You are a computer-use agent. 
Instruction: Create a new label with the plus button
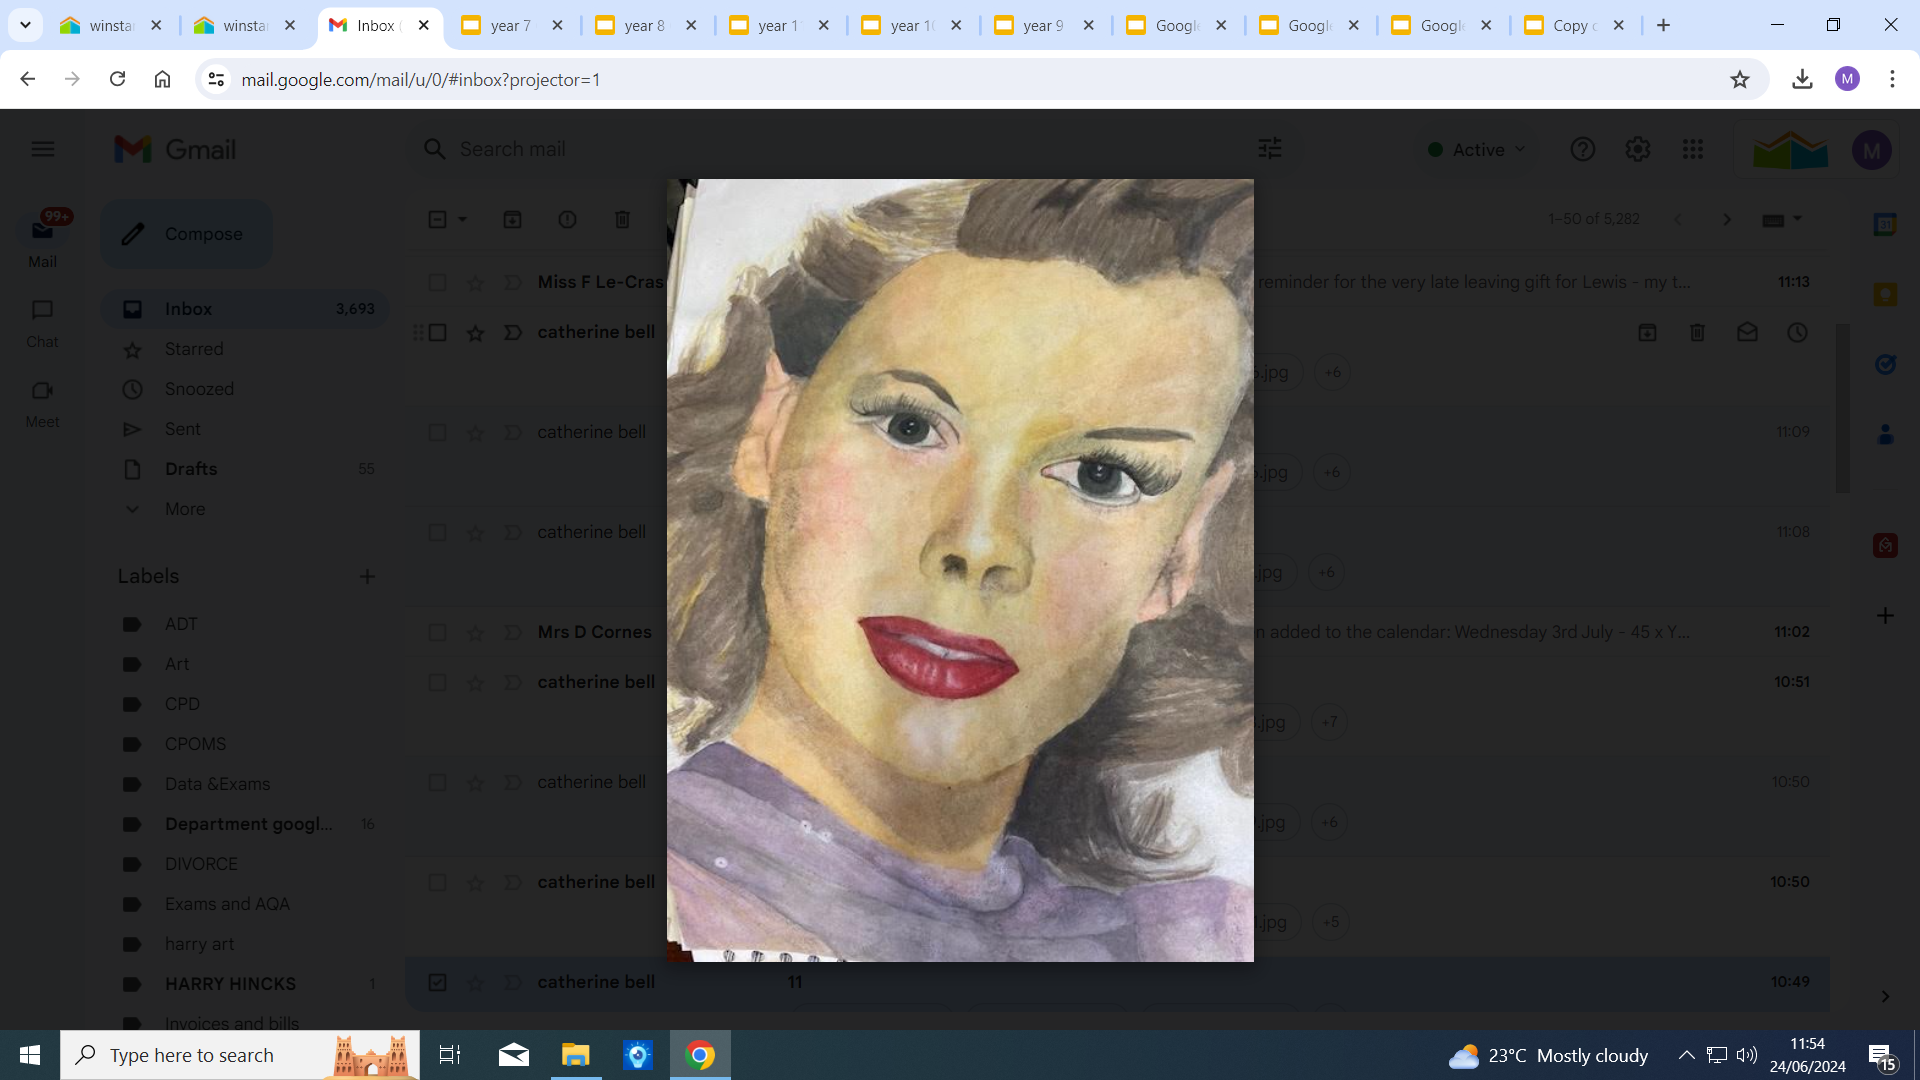pyautogui.click(x=367, y=576)
